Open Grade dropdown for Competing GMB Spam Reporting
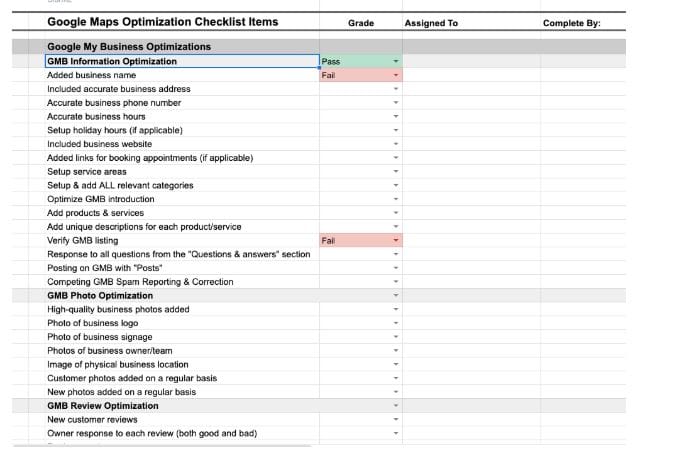This screenshot has height=472, width=674. click(x=396, y=282)
